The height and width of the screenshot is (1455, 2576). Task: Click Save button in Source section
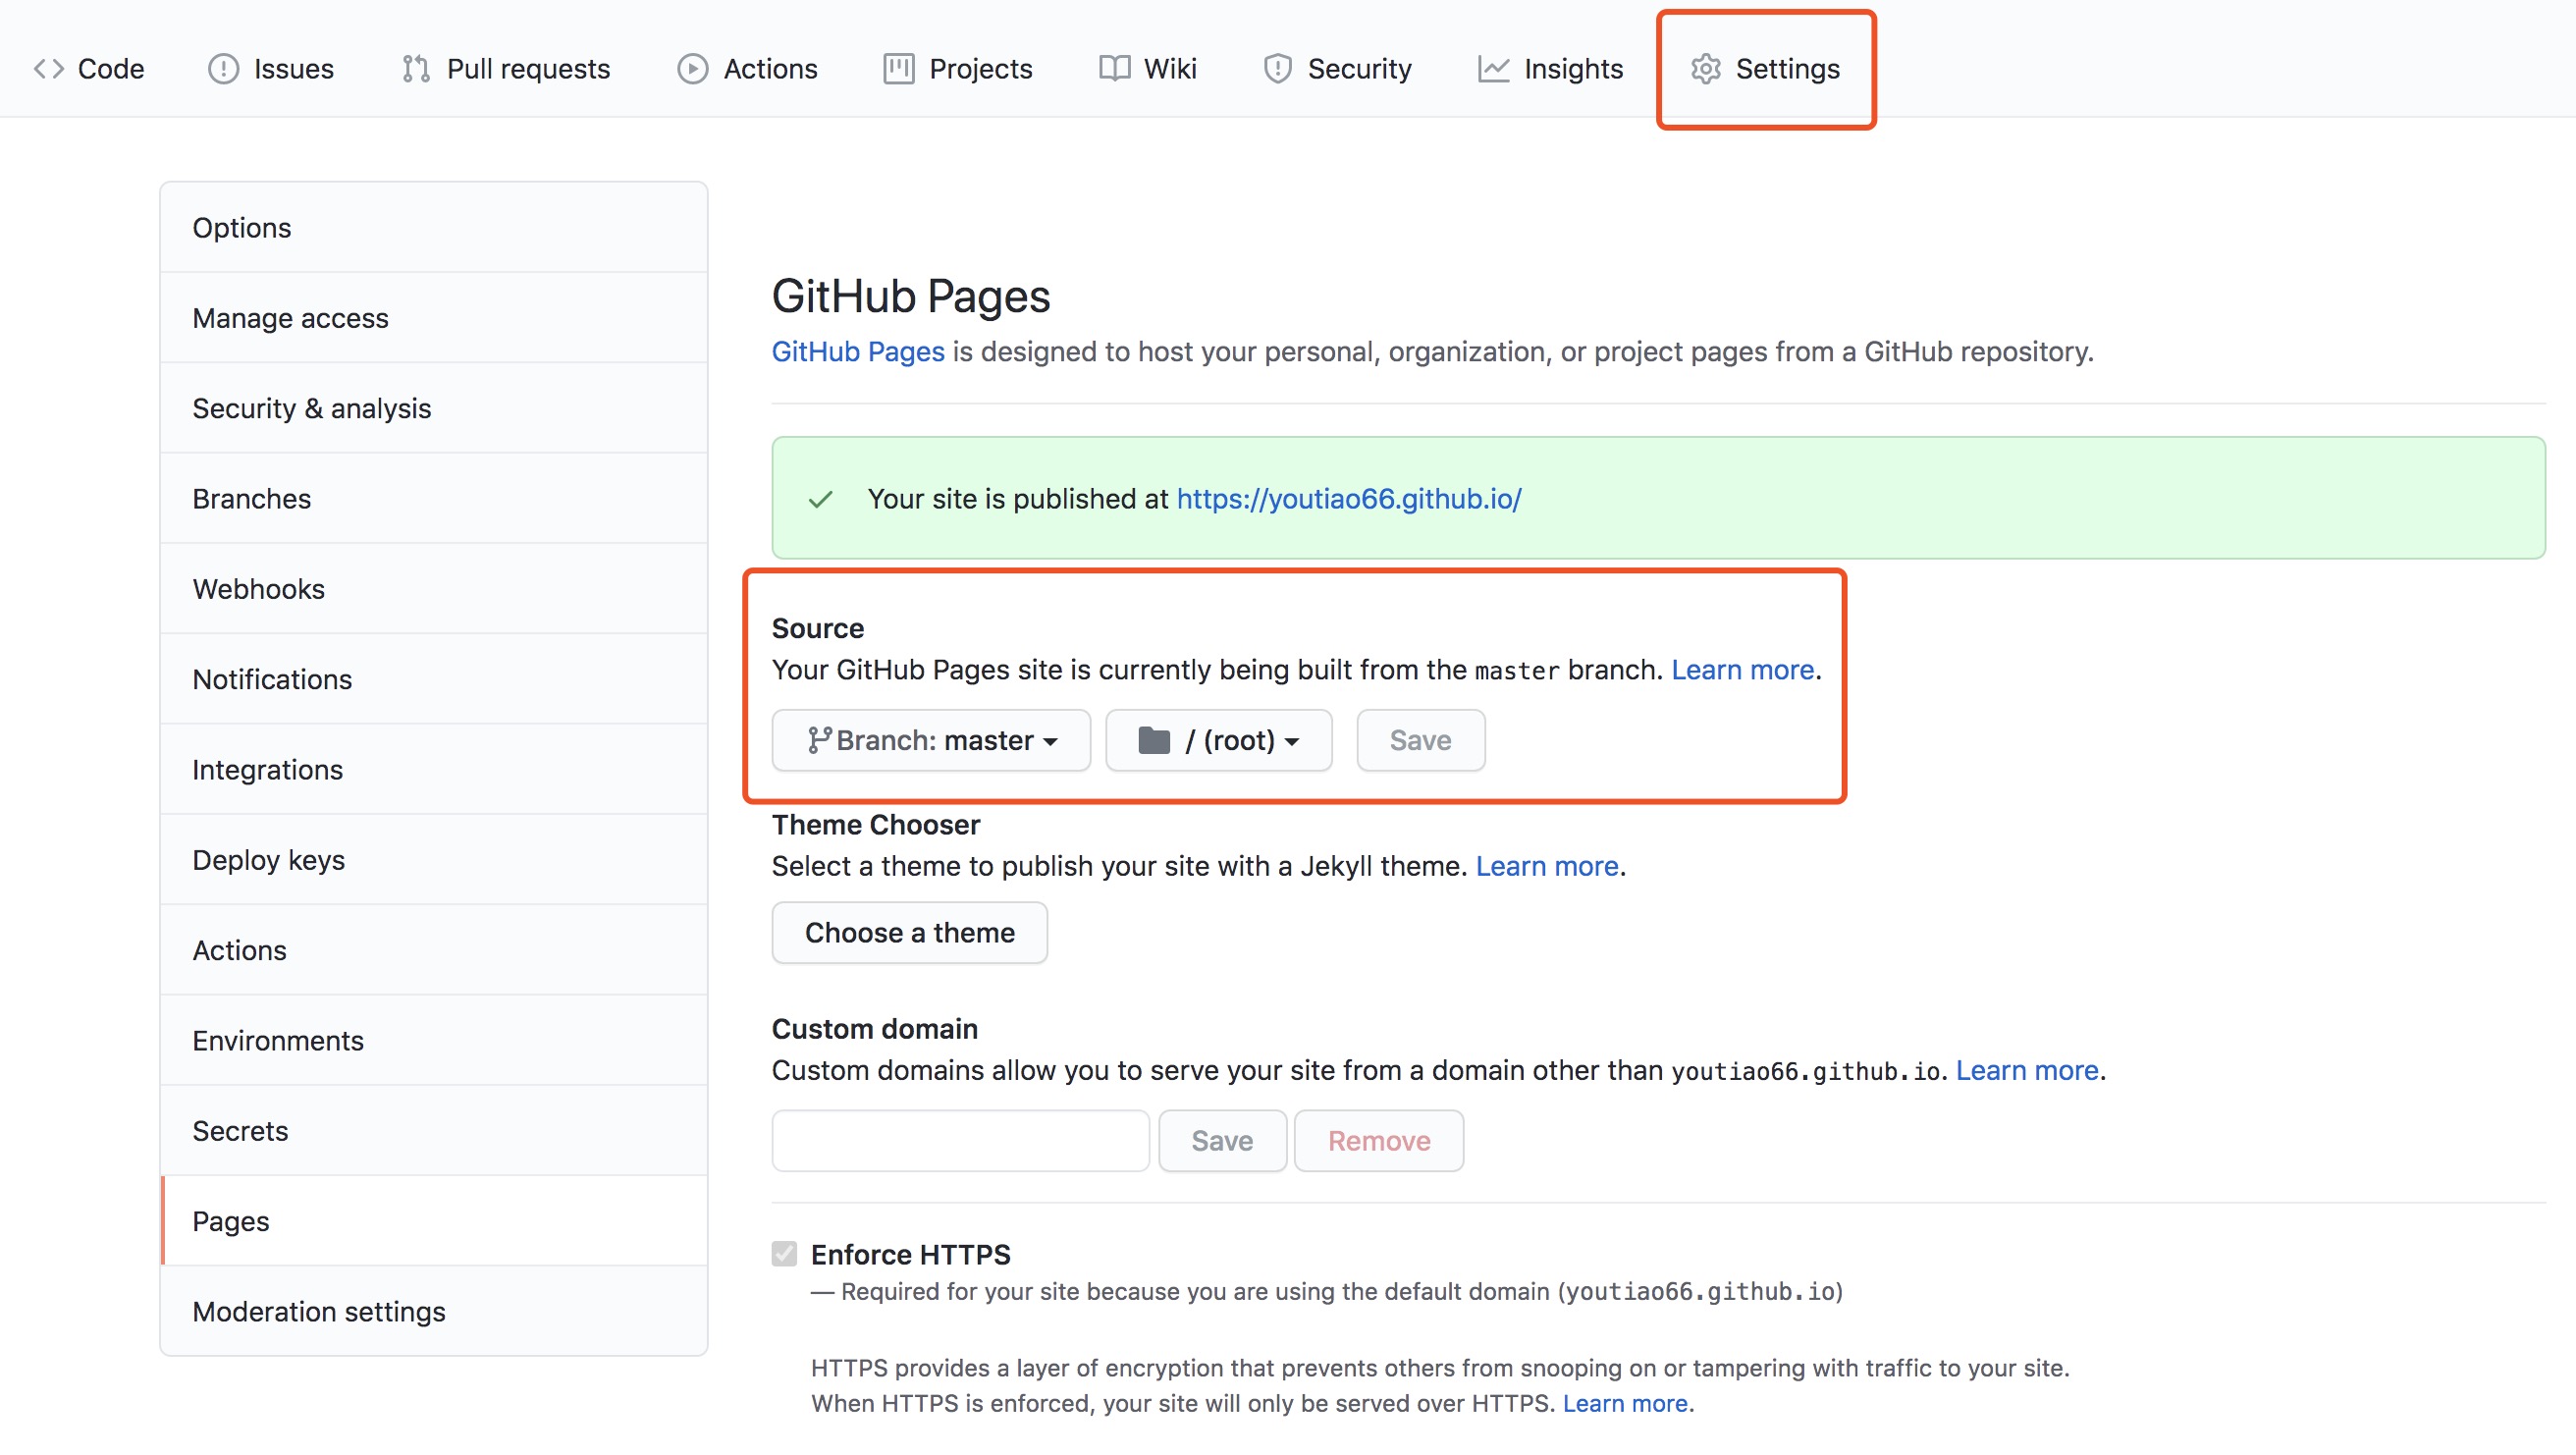(x=1420, y=741)
